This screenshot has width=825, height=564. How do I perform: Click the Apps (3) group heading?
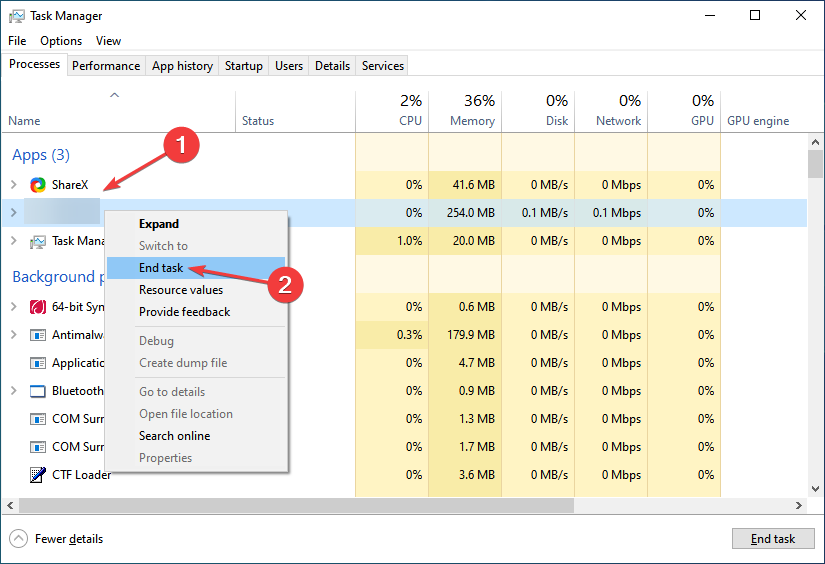(x=41, y=155)
